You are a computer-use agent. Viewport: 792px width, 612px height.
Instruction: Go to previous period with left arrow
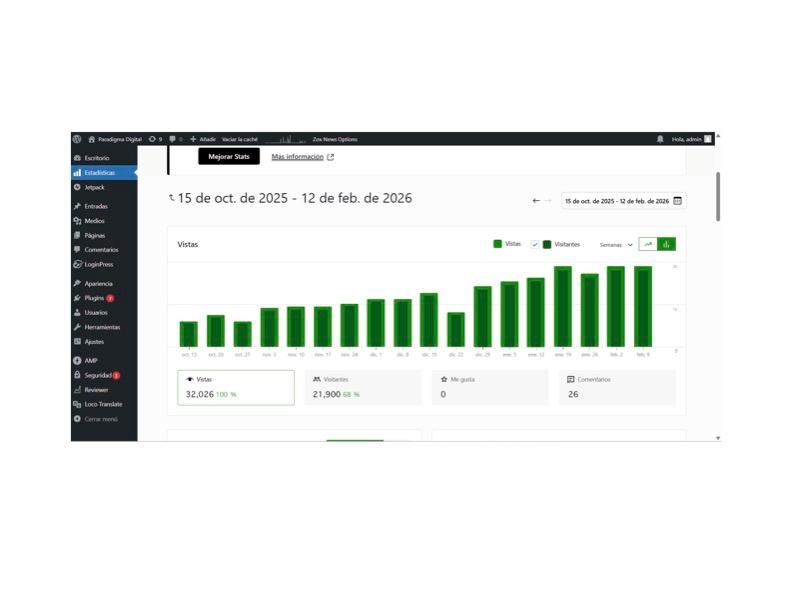coord(536,201)
